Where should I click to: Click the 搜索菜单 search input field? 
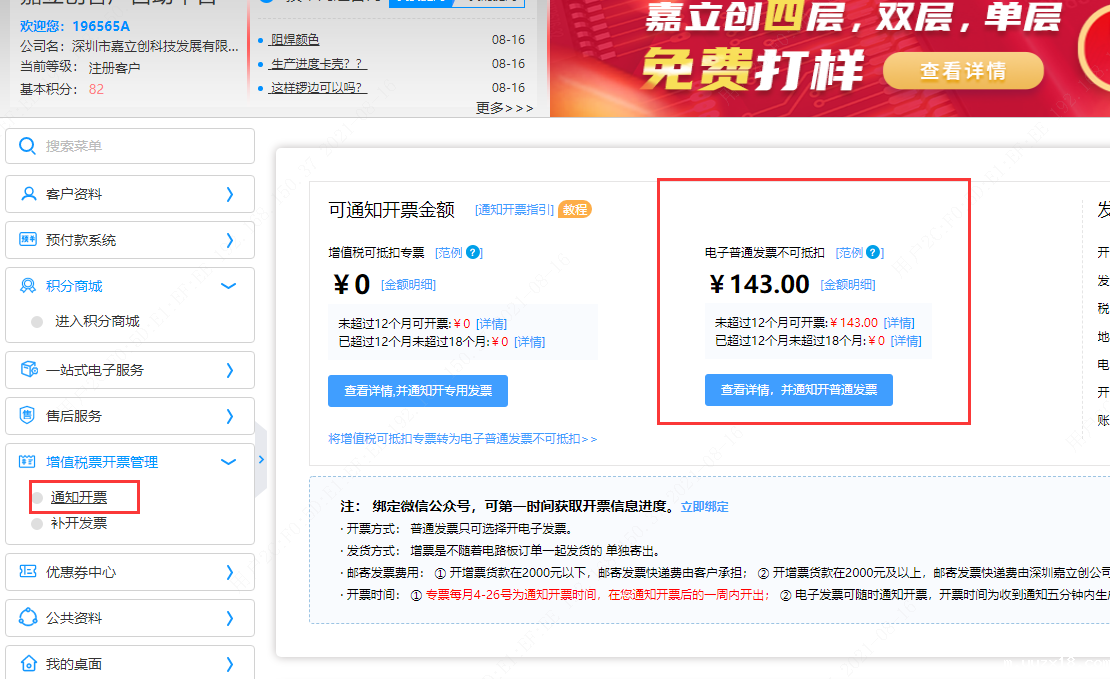(x=140, y=146)
